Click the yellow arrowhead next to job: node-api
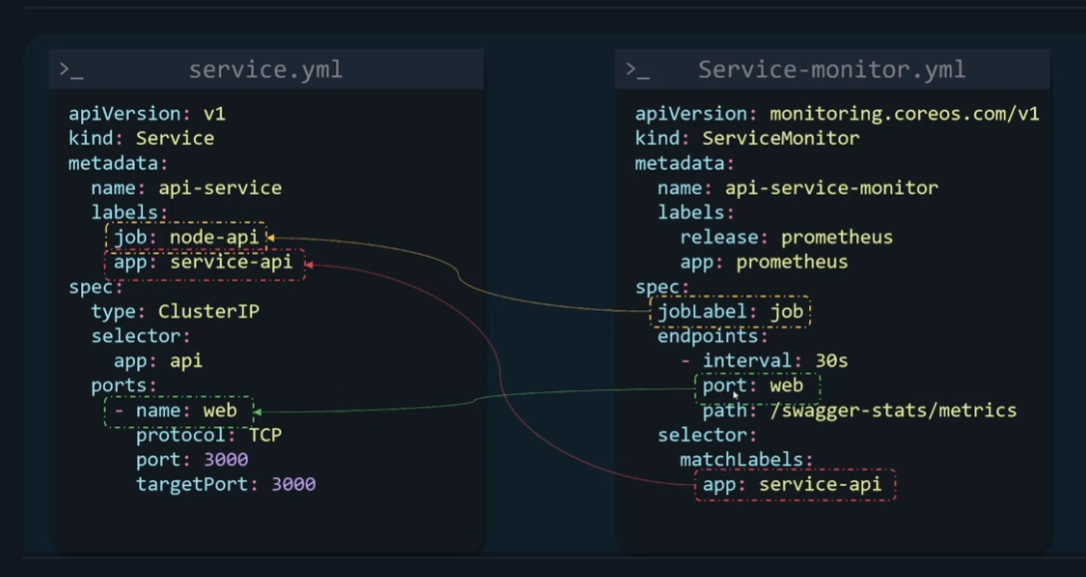The image size is (1086, 577). (270, 238)
